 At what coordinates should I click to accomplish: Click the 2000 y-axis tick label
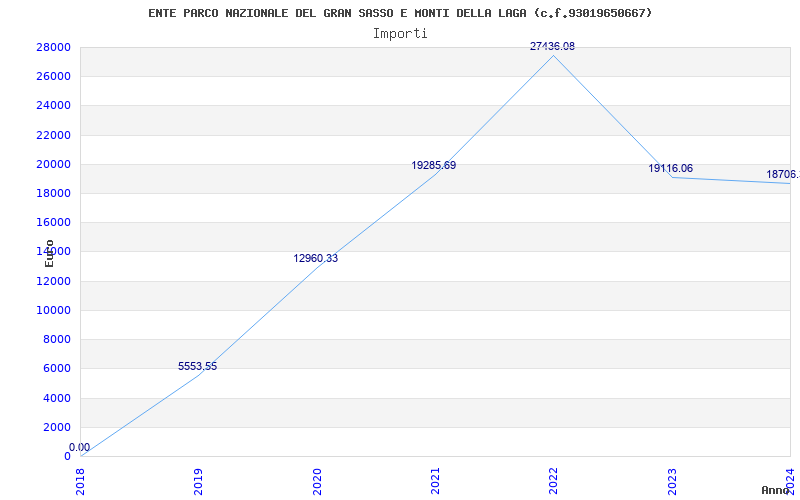[57, 427]
